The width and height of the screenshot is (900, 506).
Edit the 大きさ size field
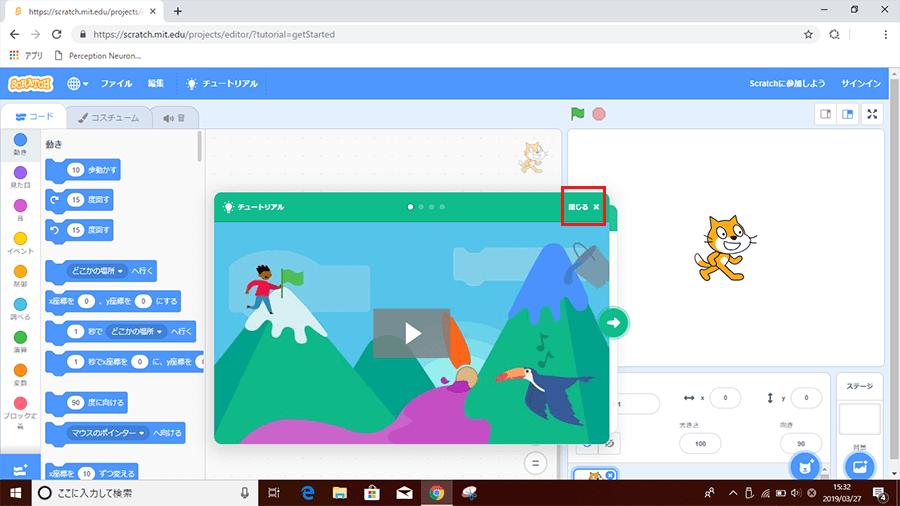[x=700, y=443]
